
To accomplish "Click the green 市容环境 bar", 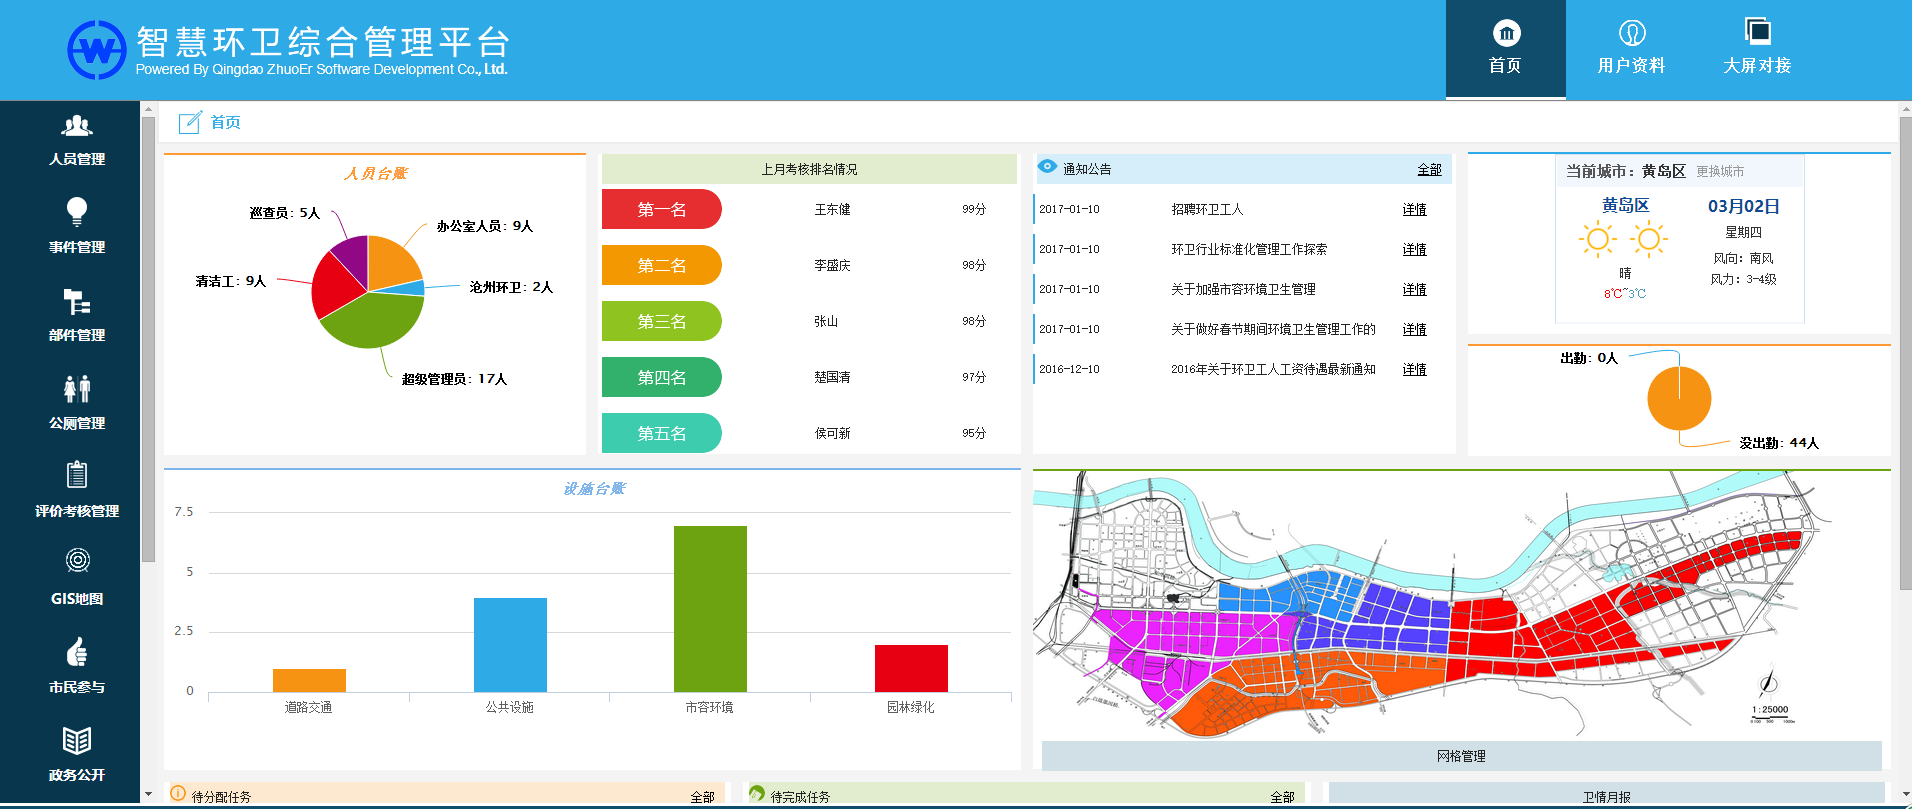I will pyautogui.click(x=710, y=608).
